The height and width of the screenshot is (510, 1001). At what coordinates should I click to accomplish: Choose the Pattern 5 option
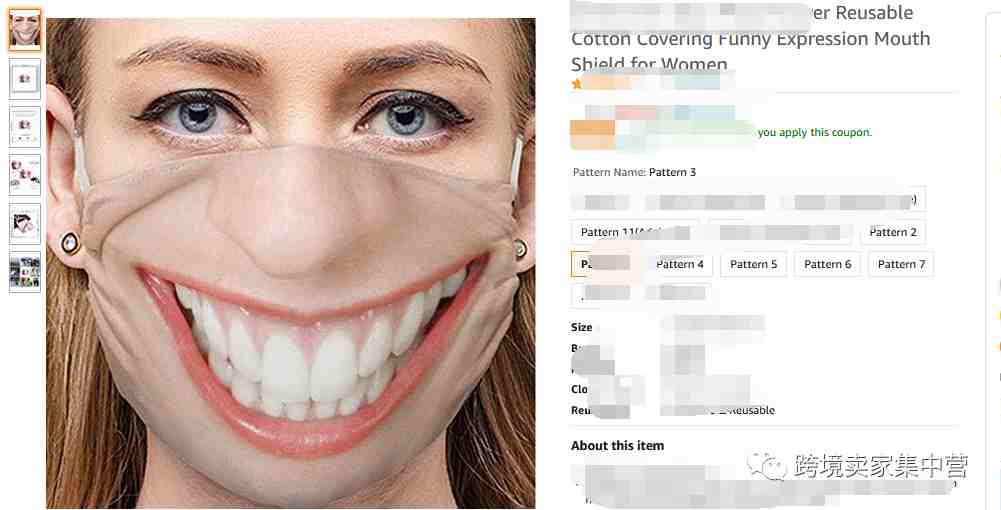[x=753, y=264]
